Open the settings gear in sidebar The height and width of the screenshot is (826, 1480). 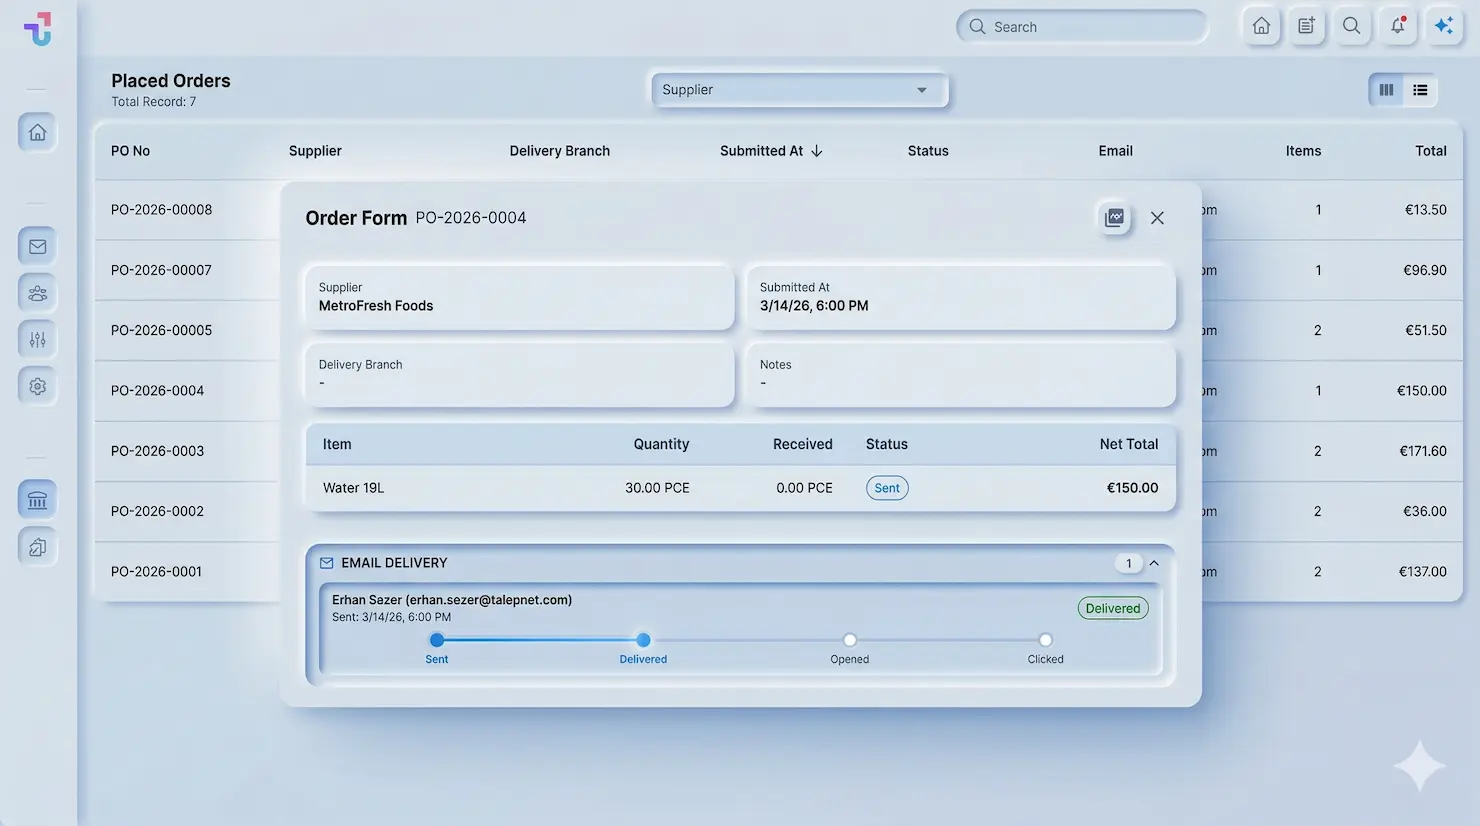pos(37,386)
